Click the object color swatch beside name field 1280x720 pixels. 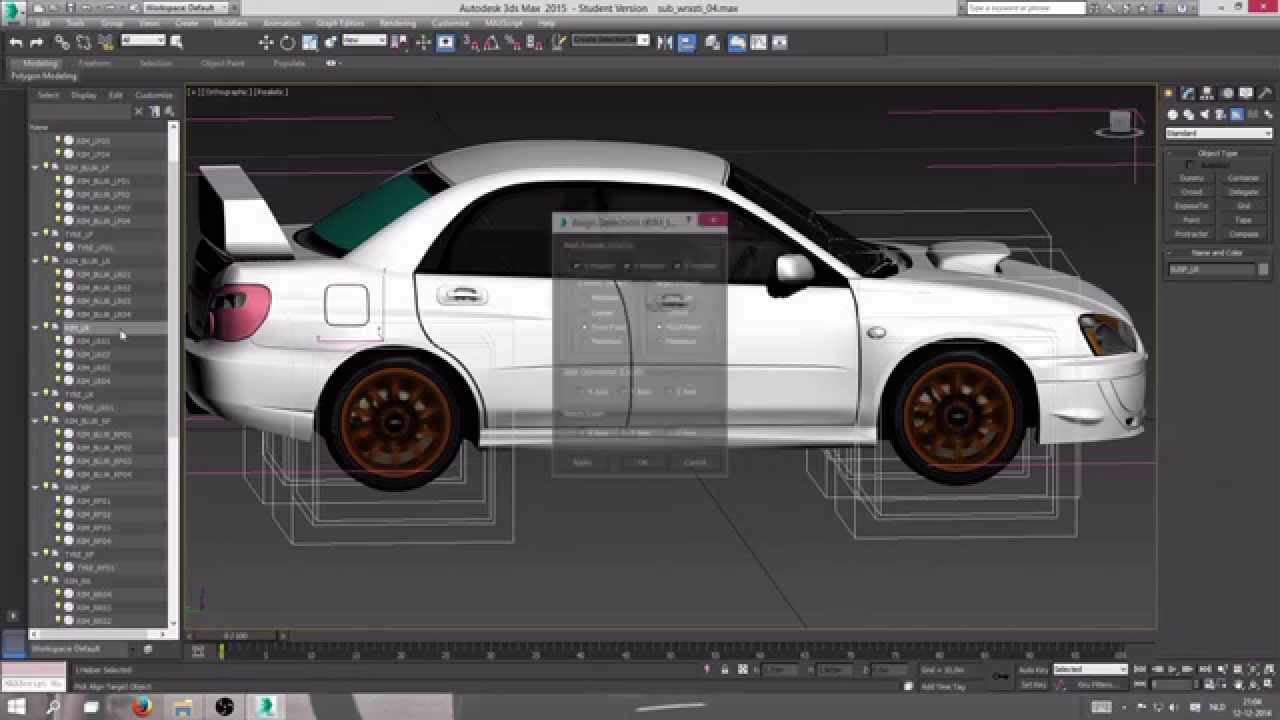pyautogui.click(x=1263, y=269)
